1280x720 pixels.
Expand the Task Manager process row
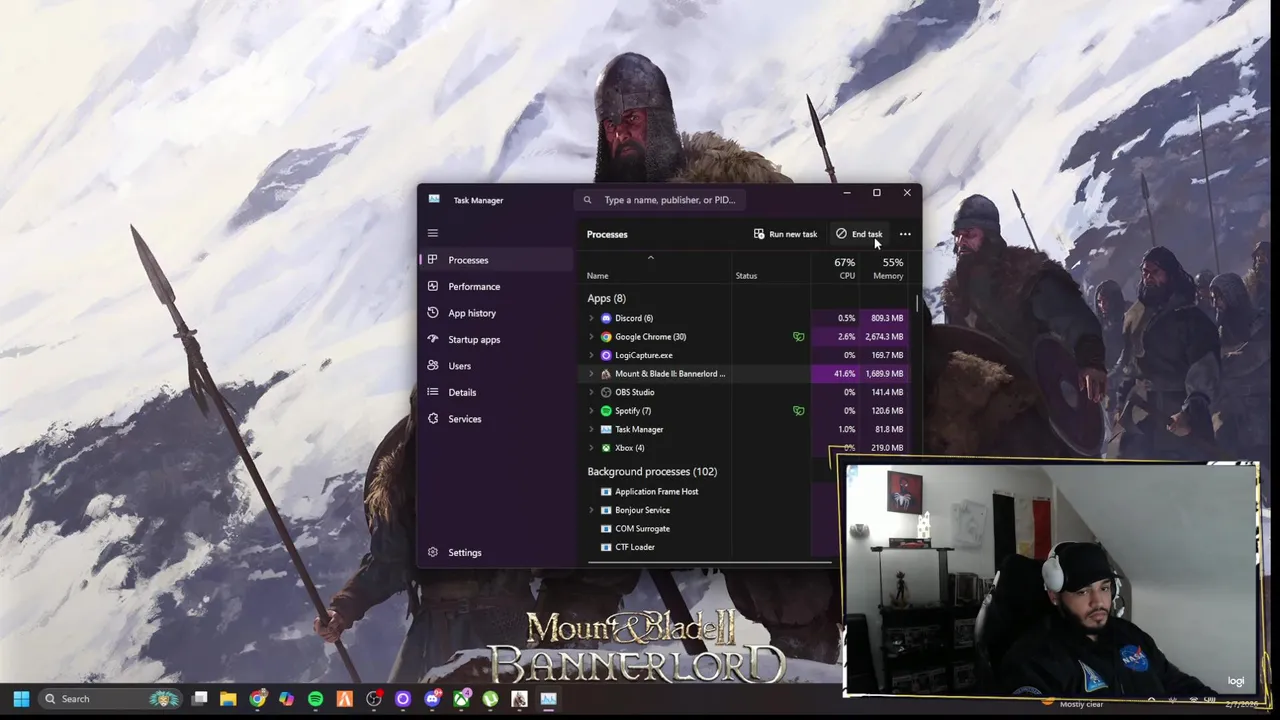pos(591,429)
